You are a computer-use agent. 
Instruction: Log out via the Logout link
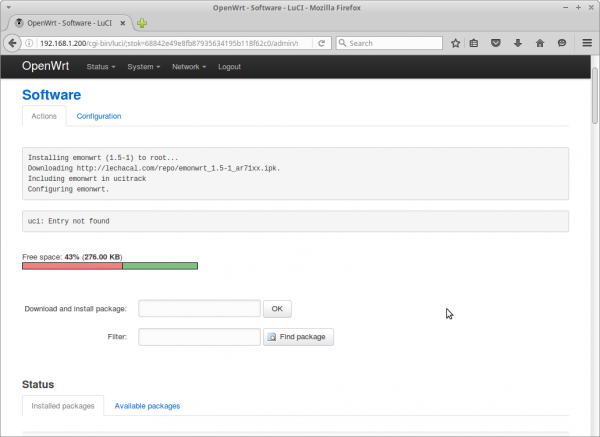pyautogui.click(x=229, y=67)
